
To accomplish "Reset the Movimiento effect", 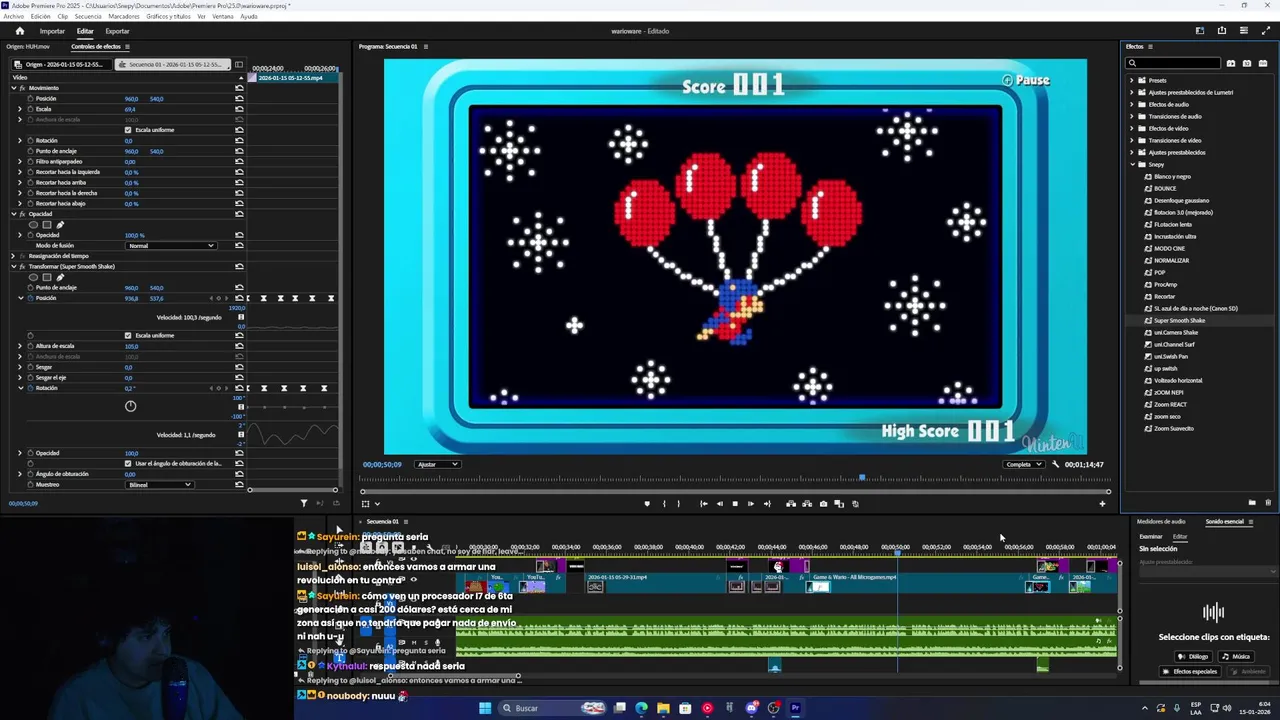I will (239, 88).
